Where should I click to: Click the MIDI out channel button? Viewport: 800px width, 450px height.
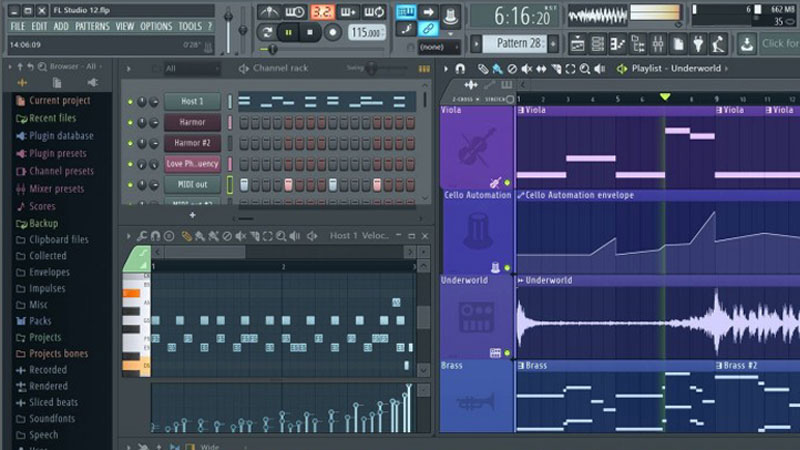click(x=192, y=185)
